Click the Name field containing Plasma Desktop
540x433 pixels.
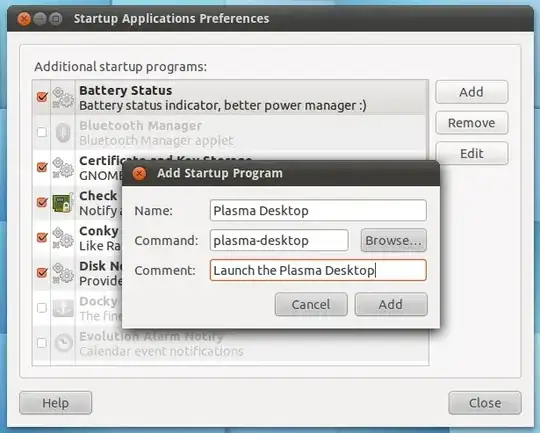(x=318, y=210)
